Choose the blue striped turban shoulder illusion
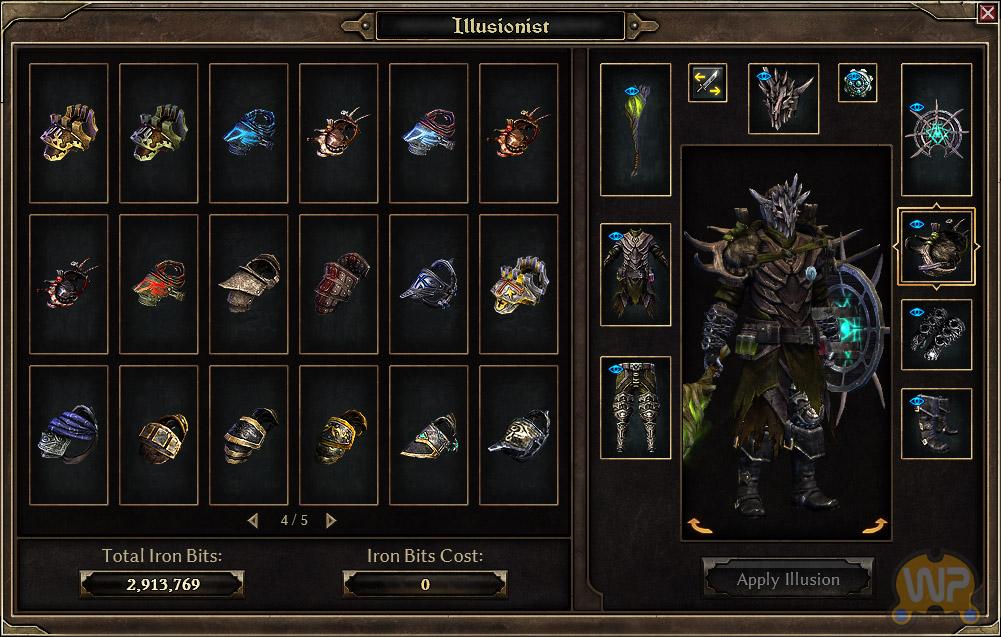Image resolution: width=1001 pixels, height=637 pixels. (x=69, y=435)
